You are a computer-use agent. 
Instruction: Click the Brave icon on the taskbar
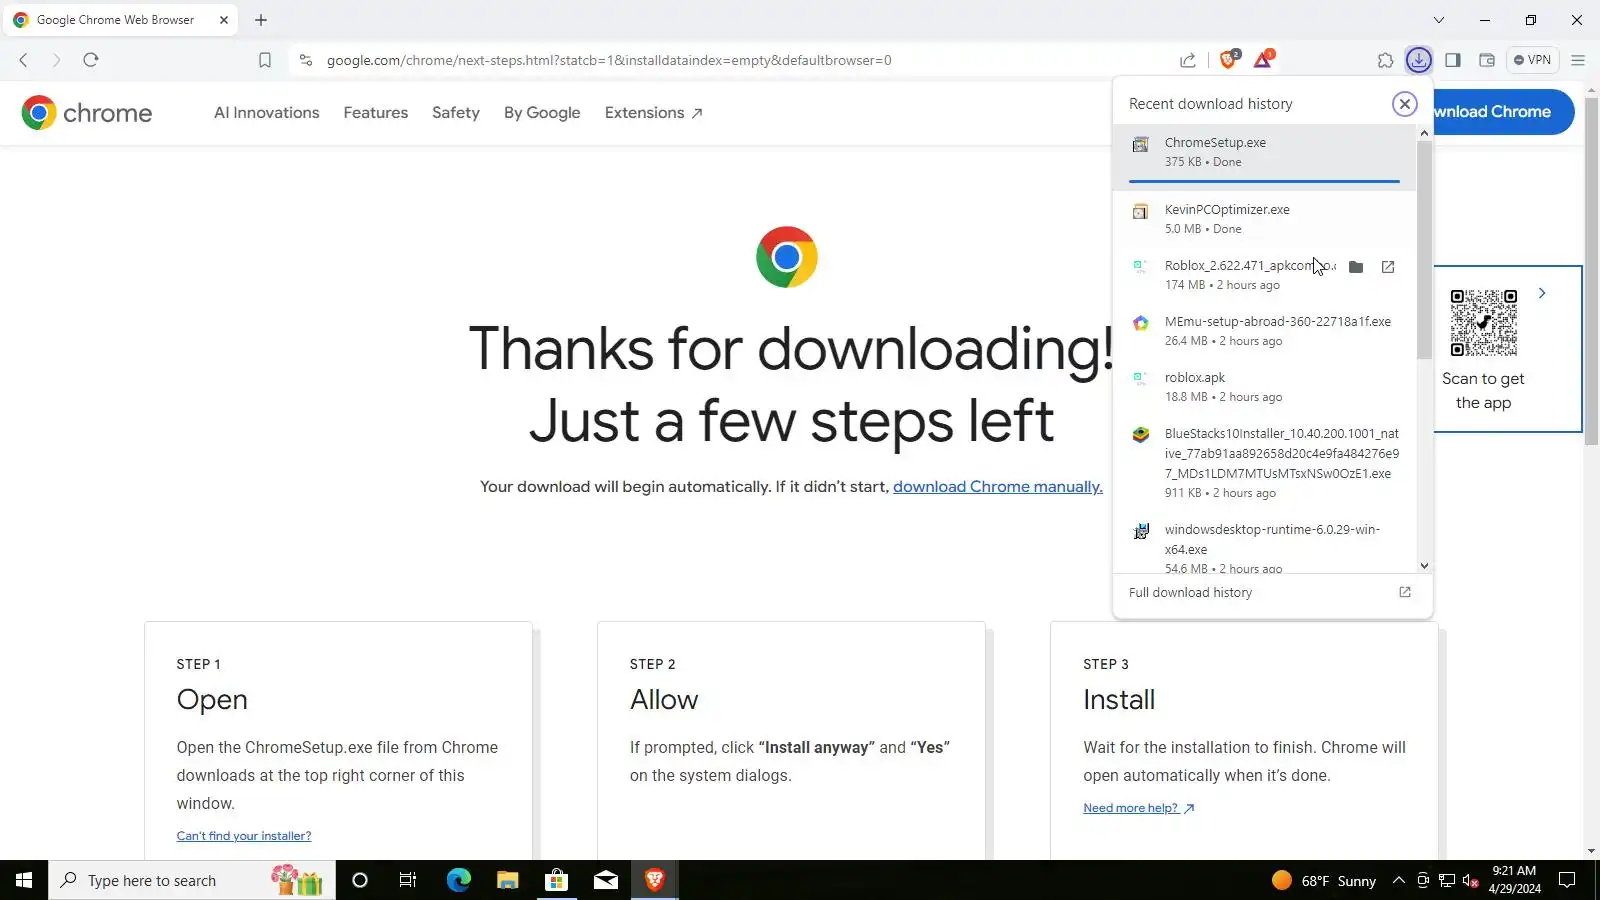(655, 880)
